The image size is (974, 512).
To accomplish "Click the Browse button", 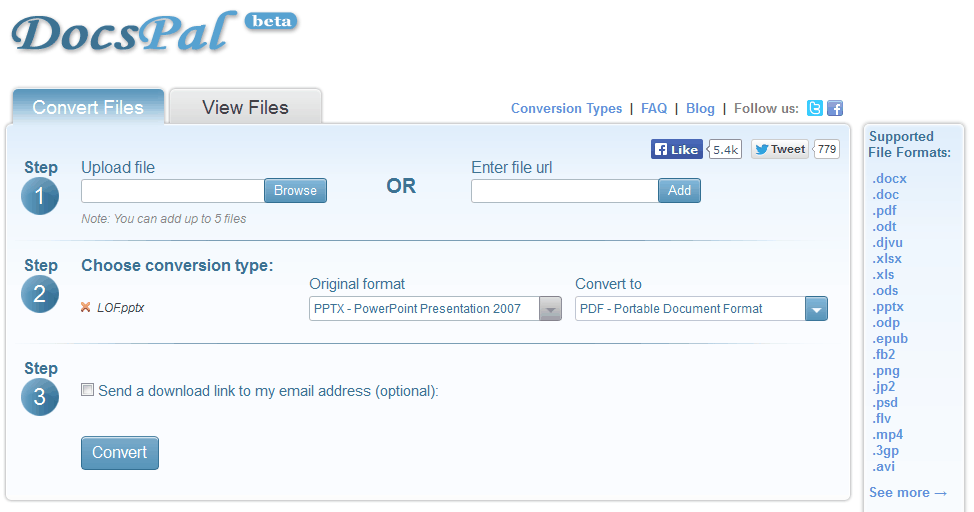I will coord(296,191).
